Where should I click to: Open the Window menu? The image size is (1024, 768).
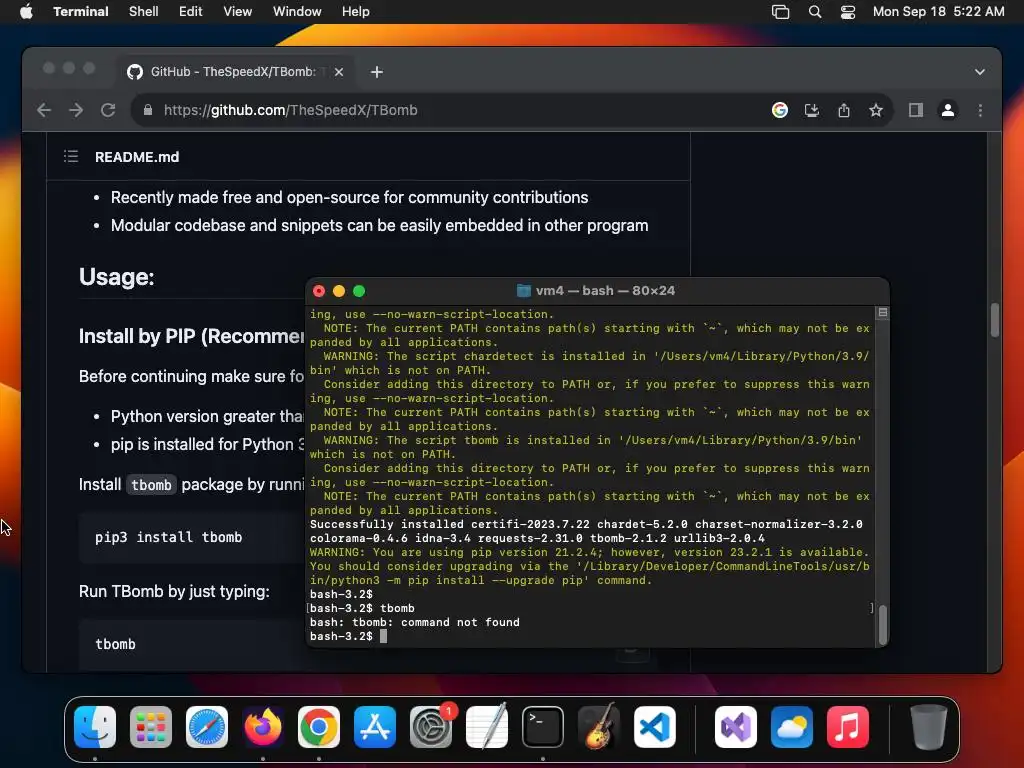(x=296, y=12)
